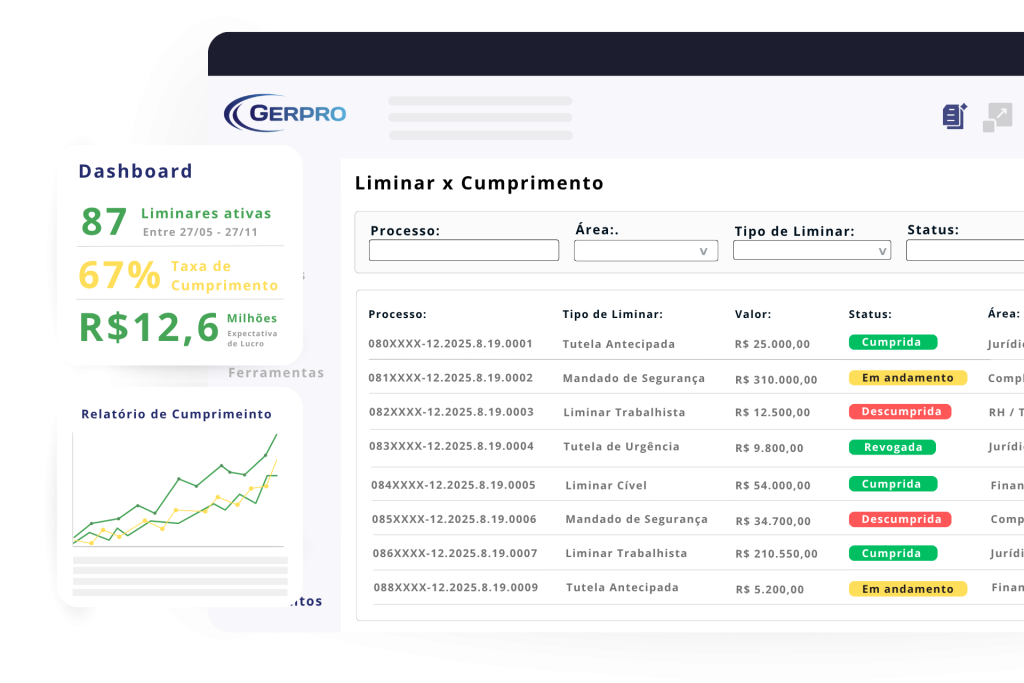Select the Liminar Cível row entry
The width and height of the screenshot is (1024, 683).
tap(606, 485)
